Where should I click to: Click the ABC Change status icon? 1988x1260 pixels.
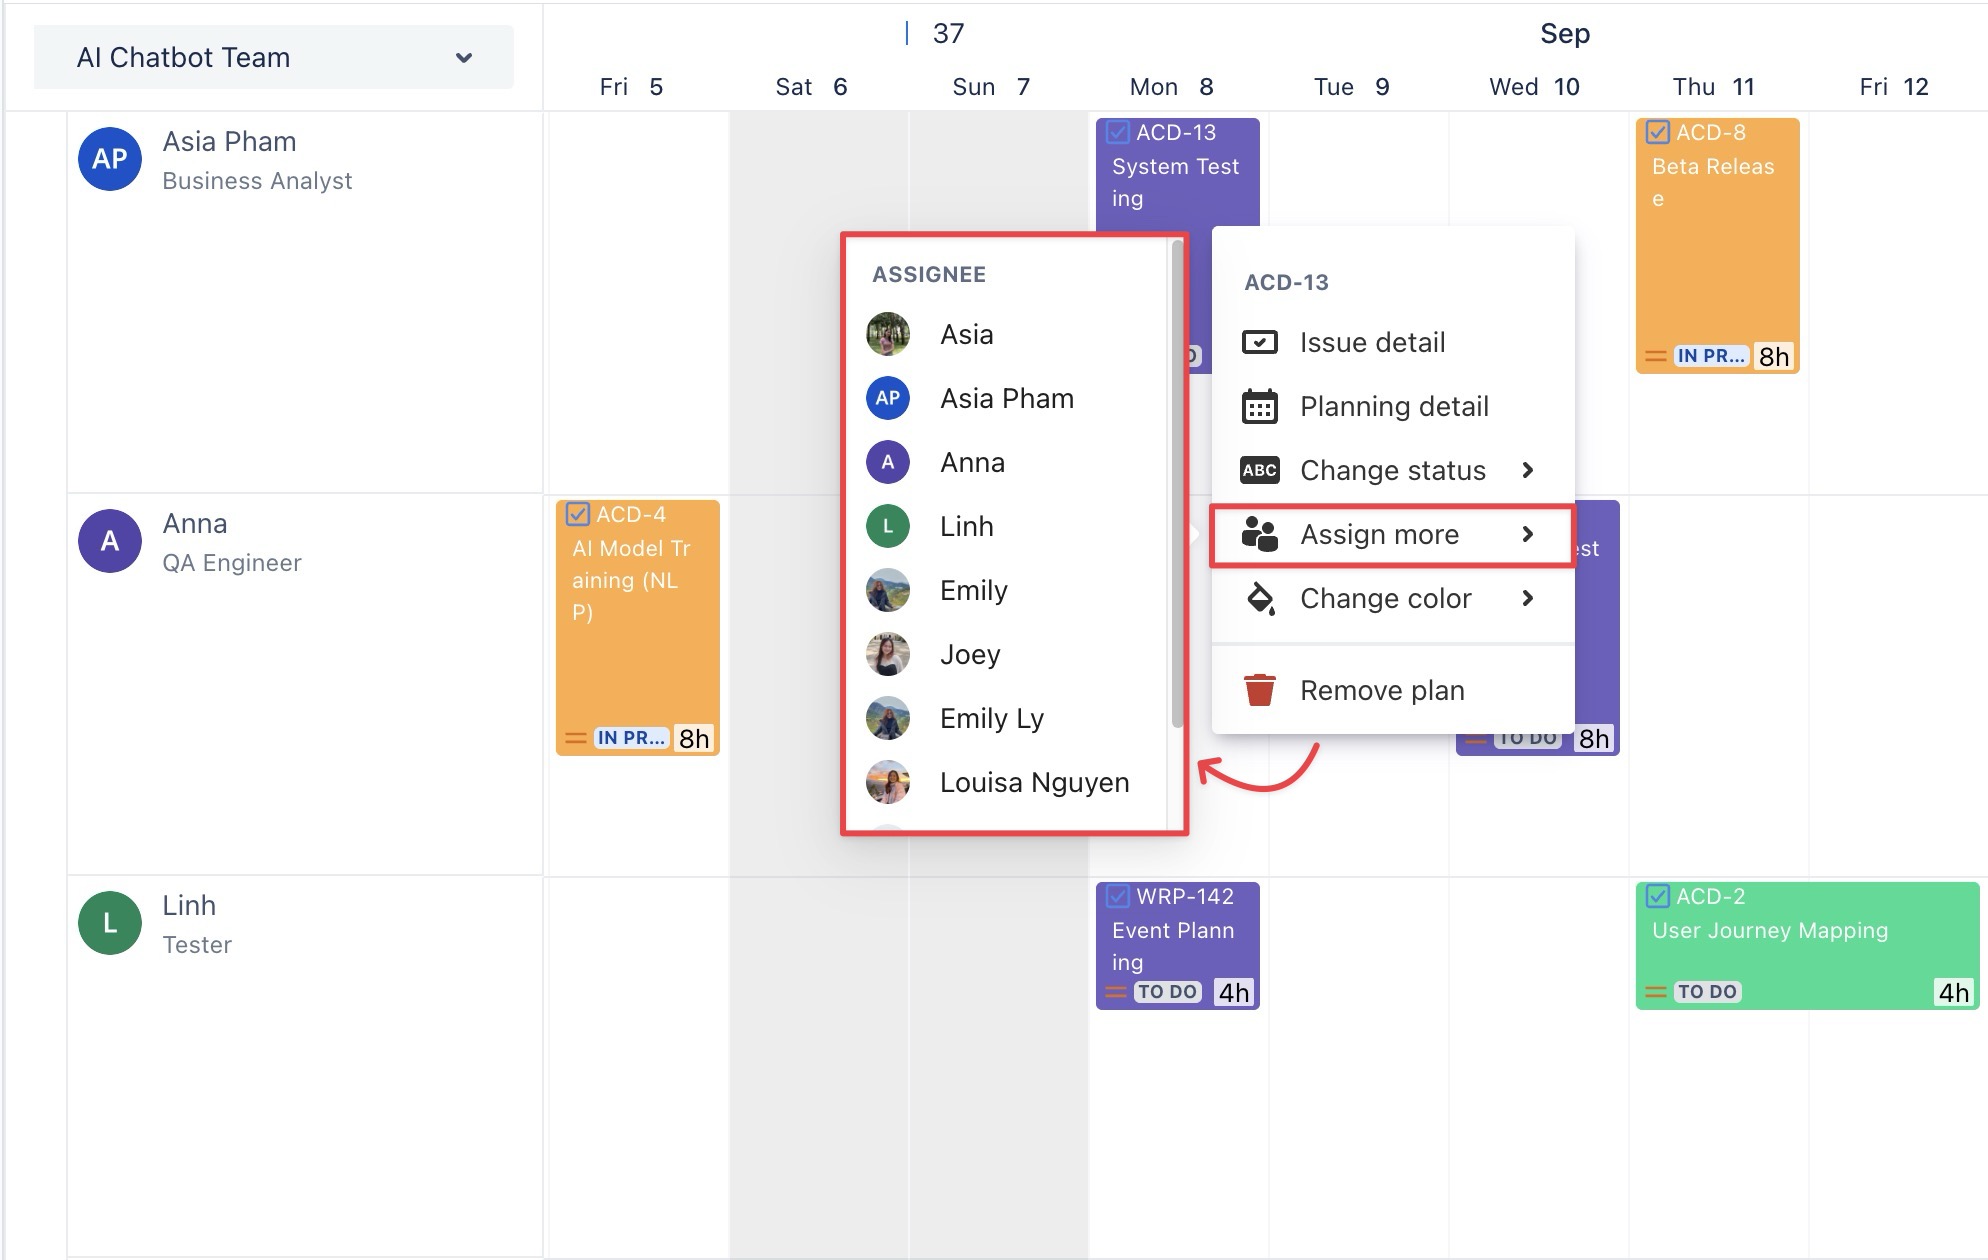pos(1259,470)
